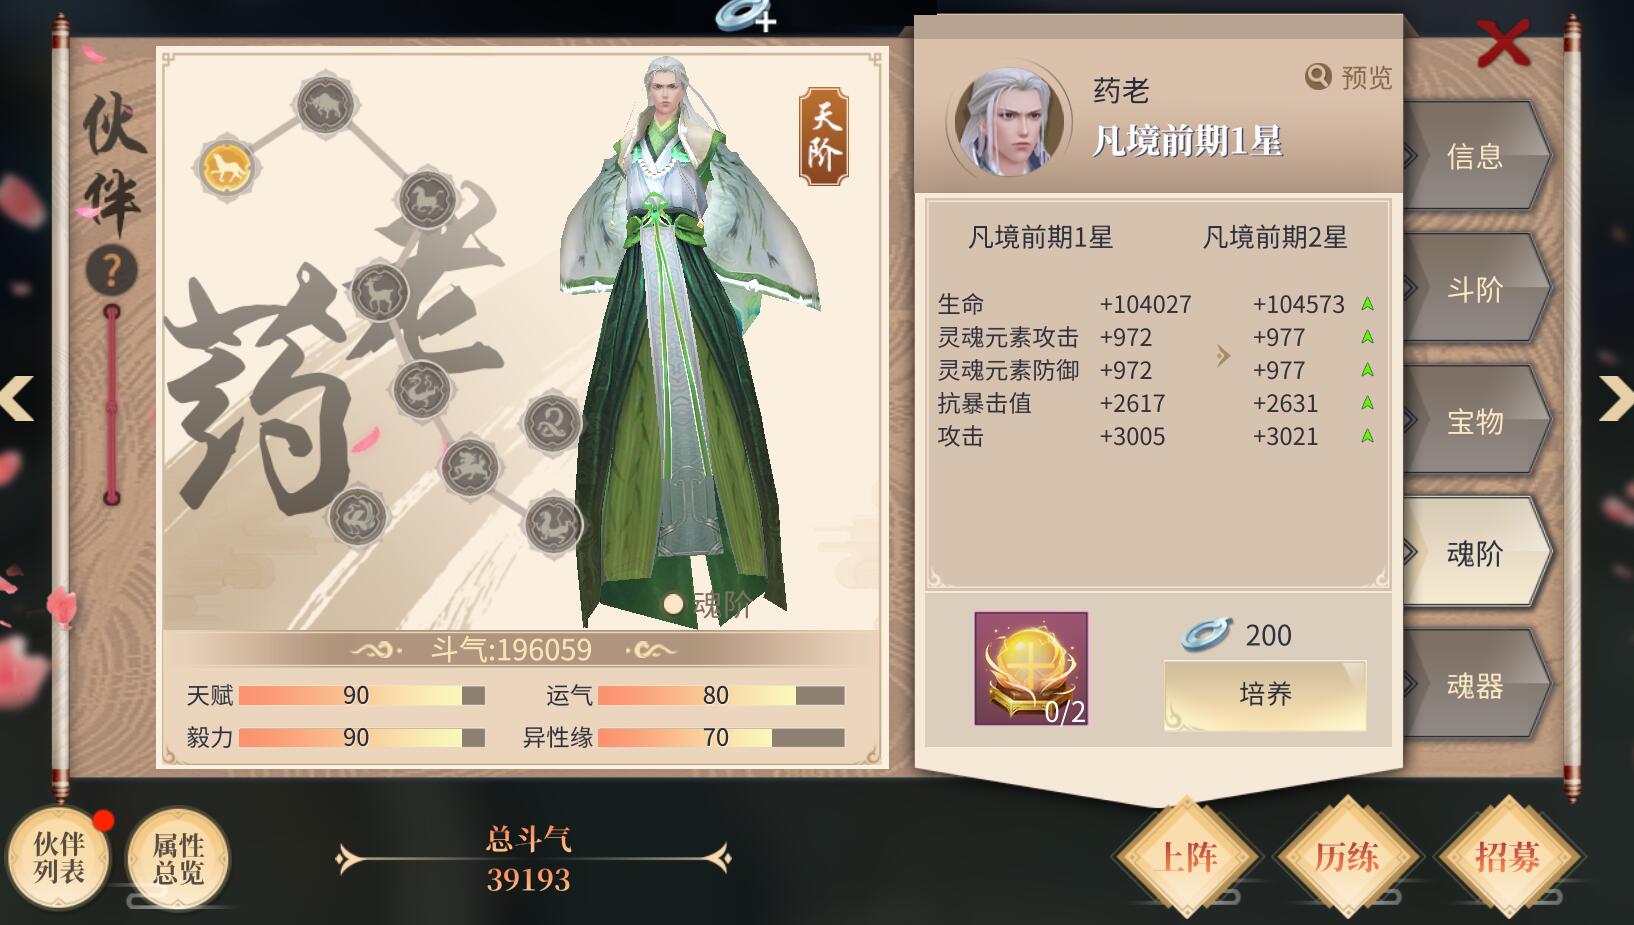Click the red vertical slider bar
This screenshot has height=925, width=1634.
[112, 405]
